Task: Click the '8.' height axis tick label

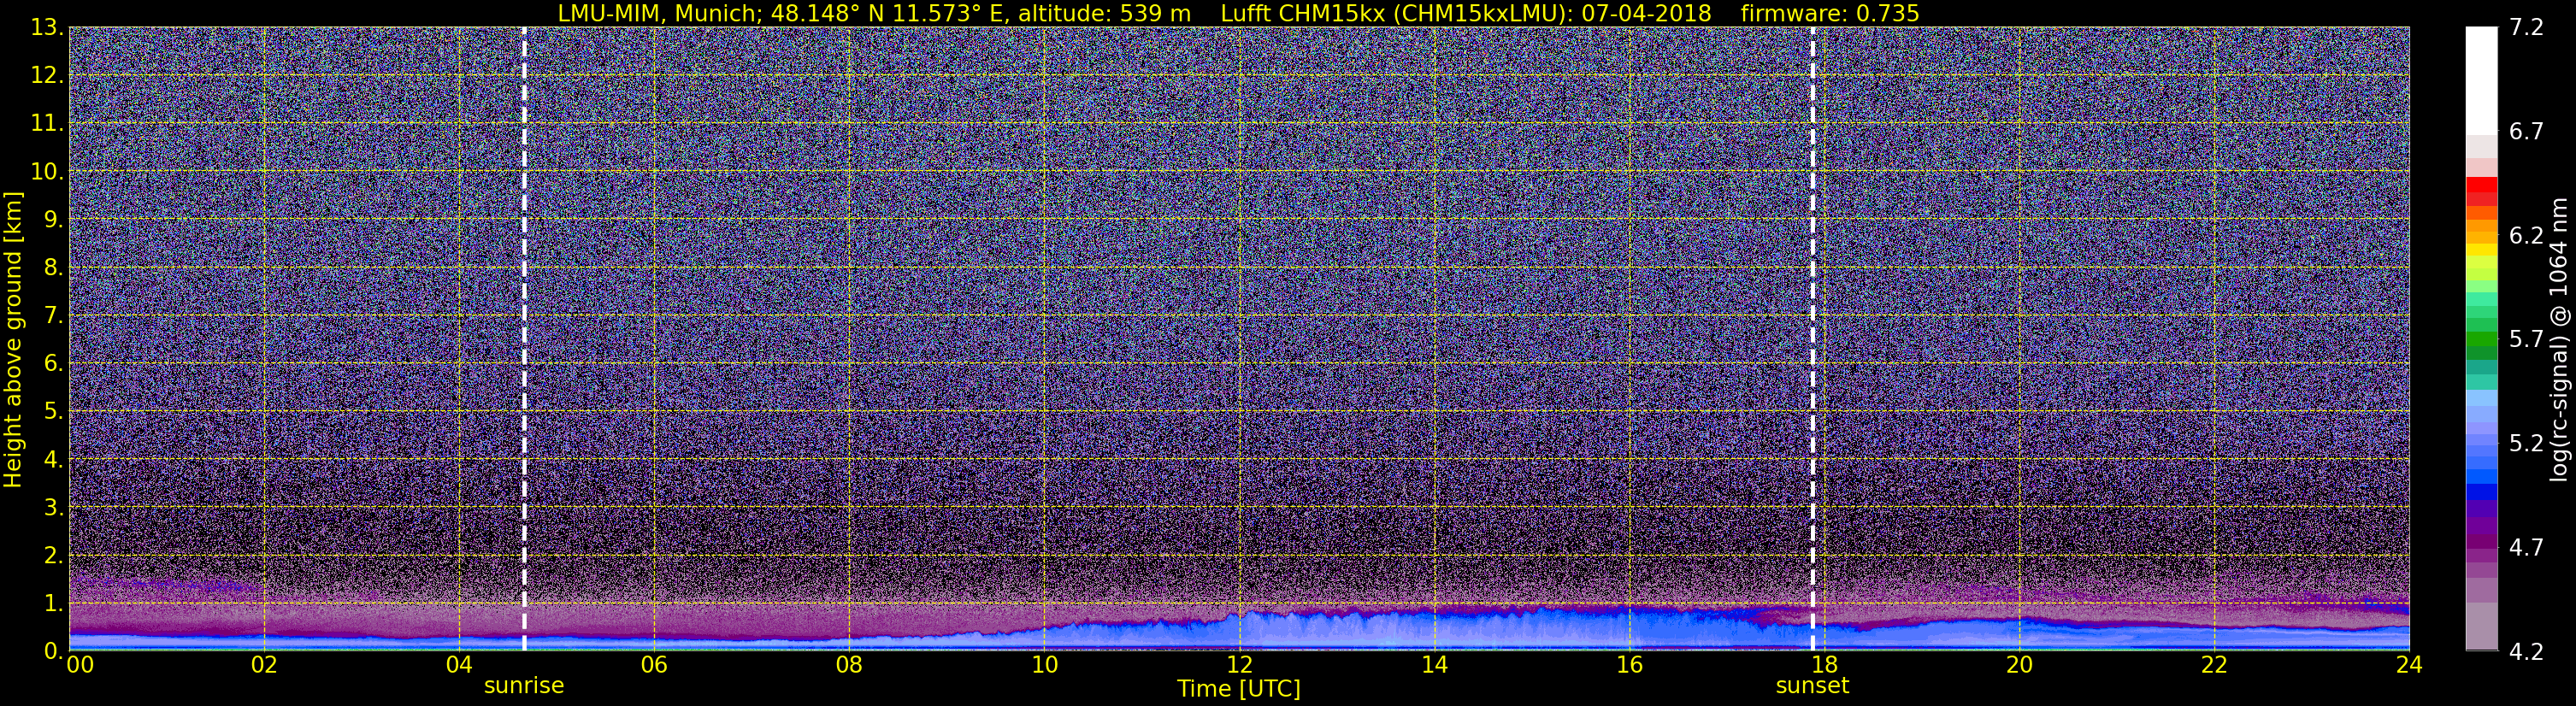Action: (54, 267)
